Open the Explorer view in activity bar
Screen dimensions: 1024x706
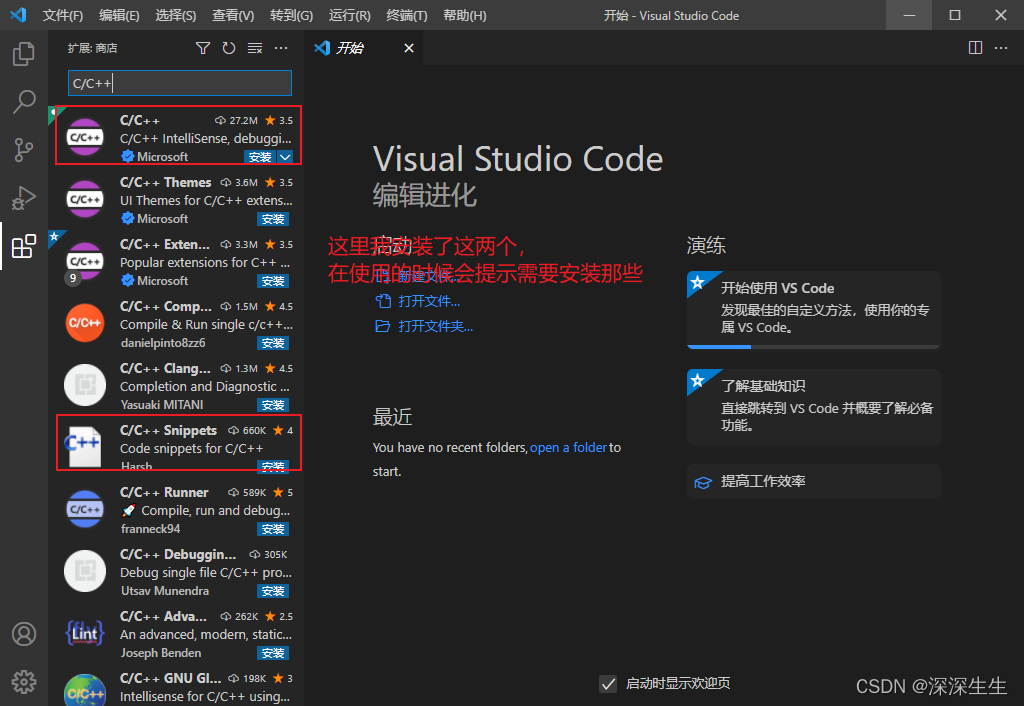pyautogui.click(x=24, y=53)
